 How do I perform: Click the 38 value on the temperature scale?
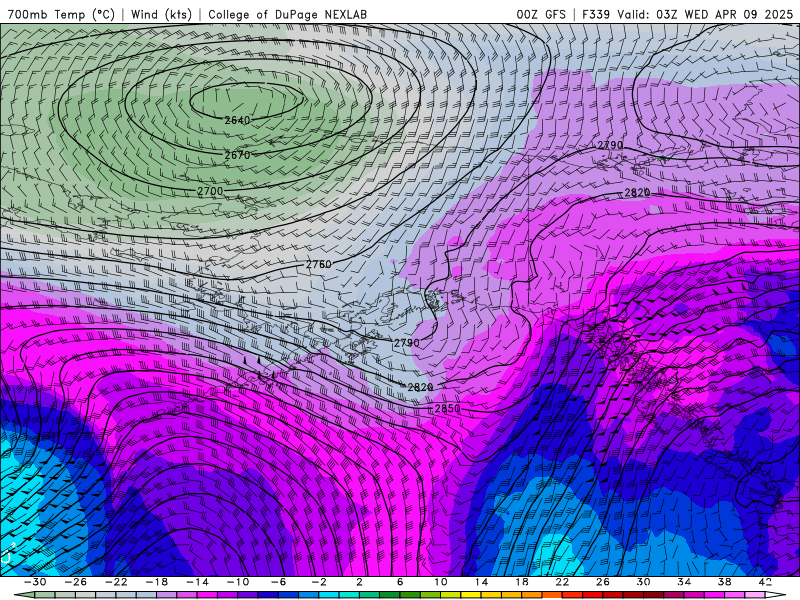click(724, 582)
